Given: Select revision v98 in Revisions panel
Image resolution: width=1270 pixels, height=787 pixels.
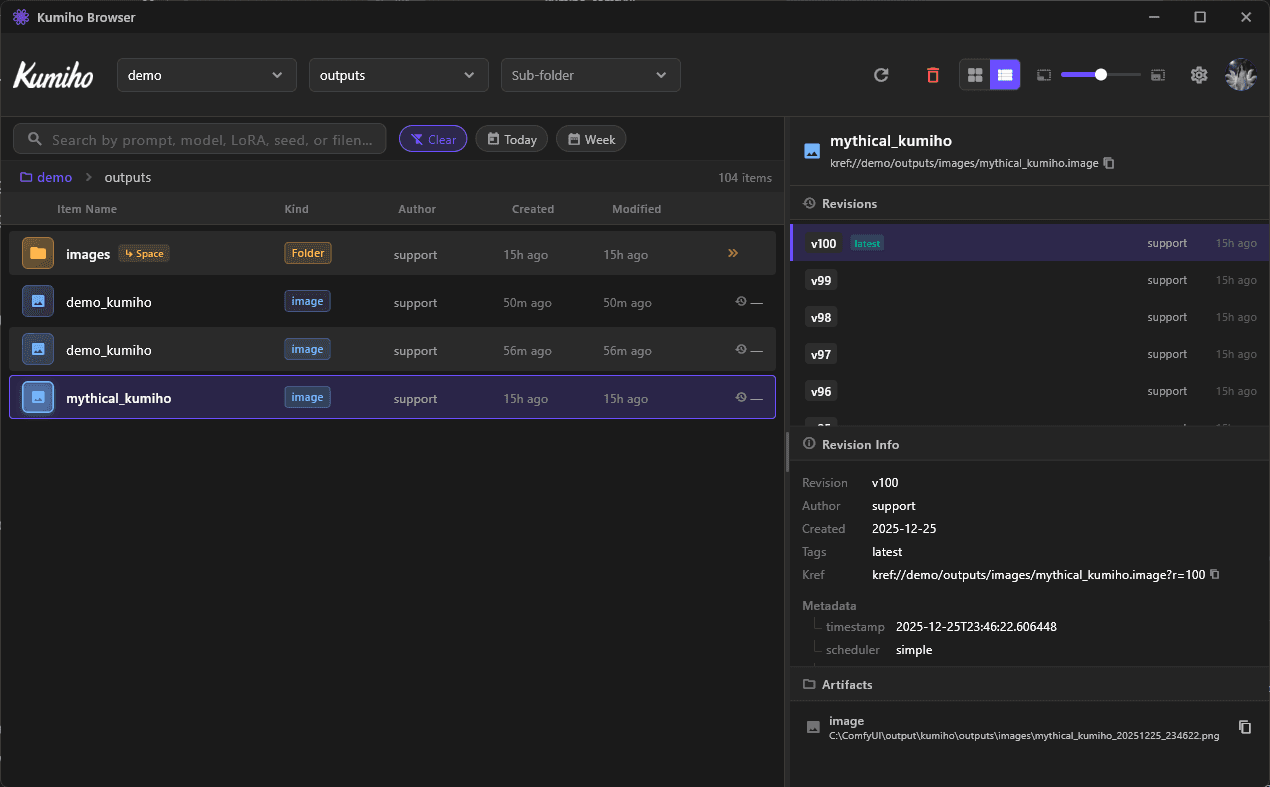Looking at the screenshot, I should pyautogui.click(x=1027, y=317).
